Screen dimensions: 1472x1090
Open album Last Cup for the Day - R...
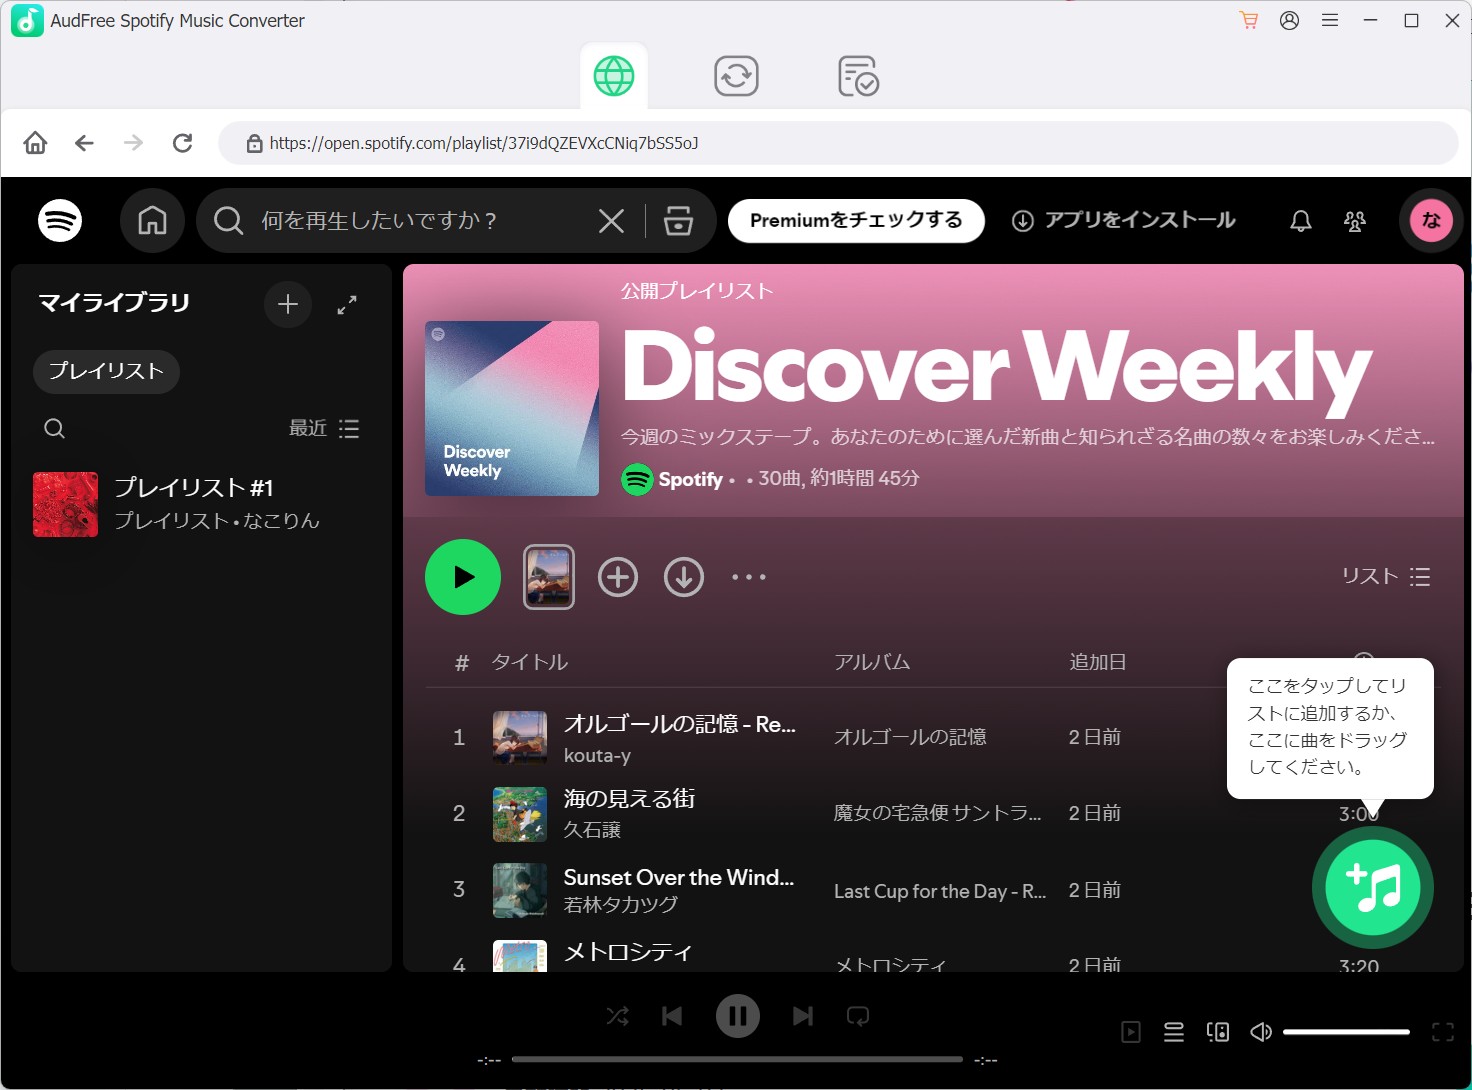[940, 891]
